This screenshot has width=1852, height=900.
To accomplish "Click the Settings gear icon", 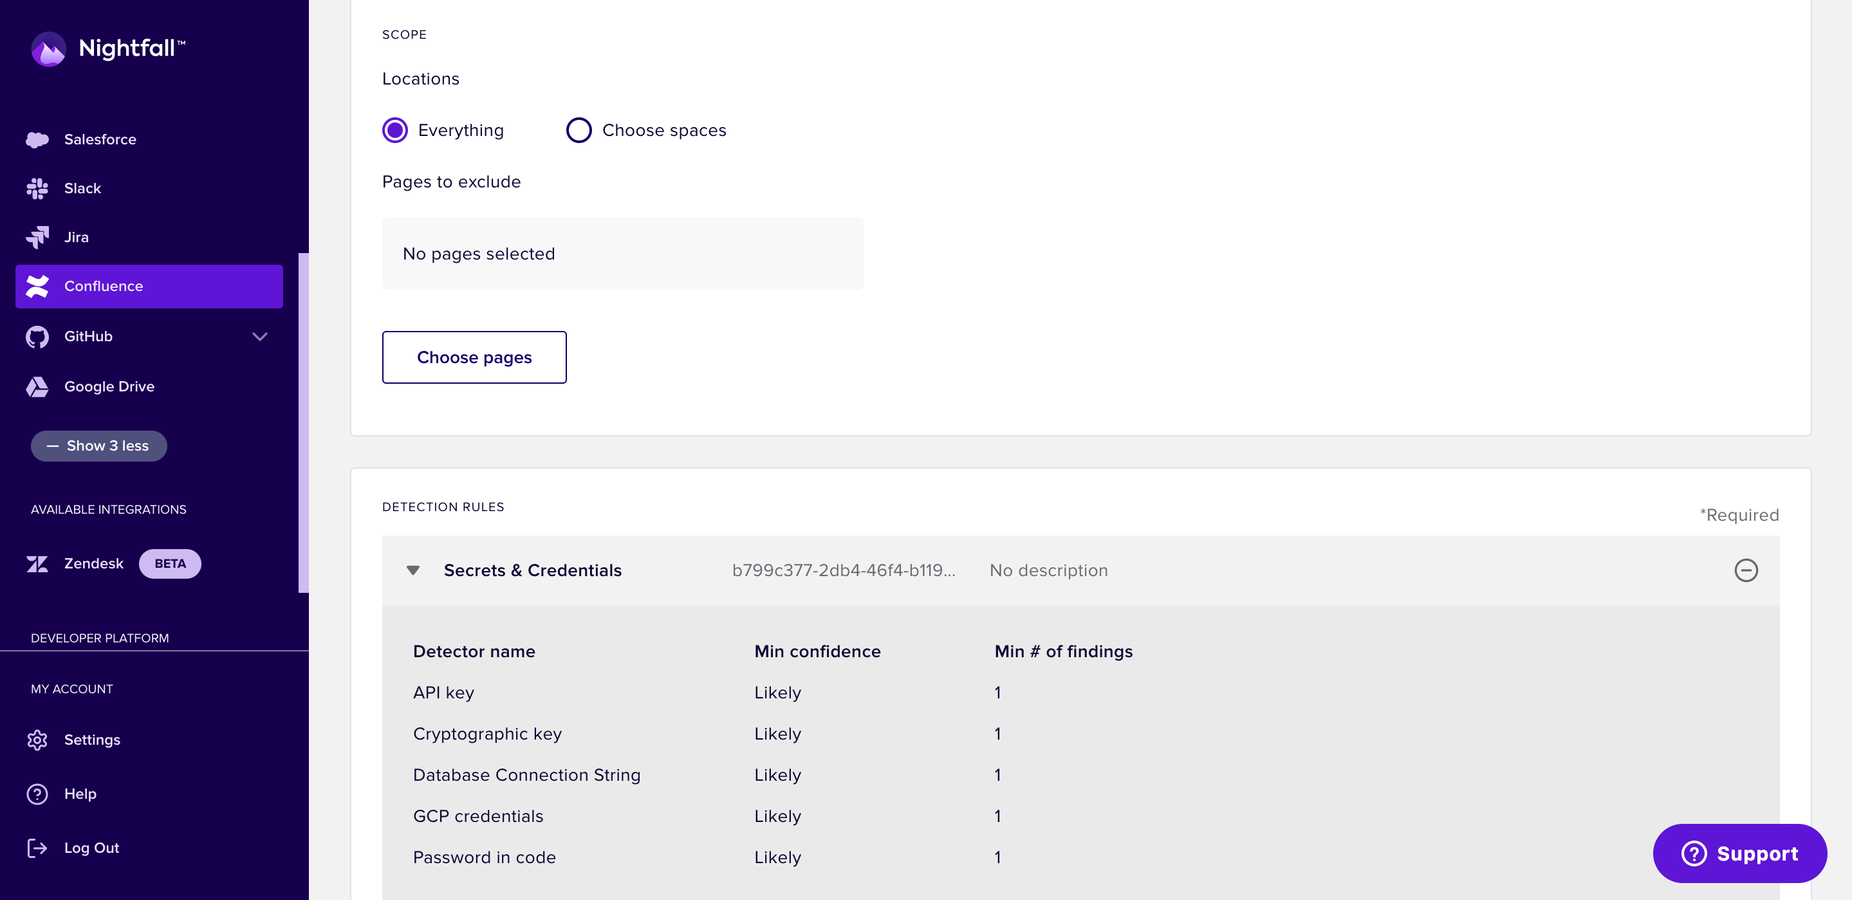I will click(37, 740).
